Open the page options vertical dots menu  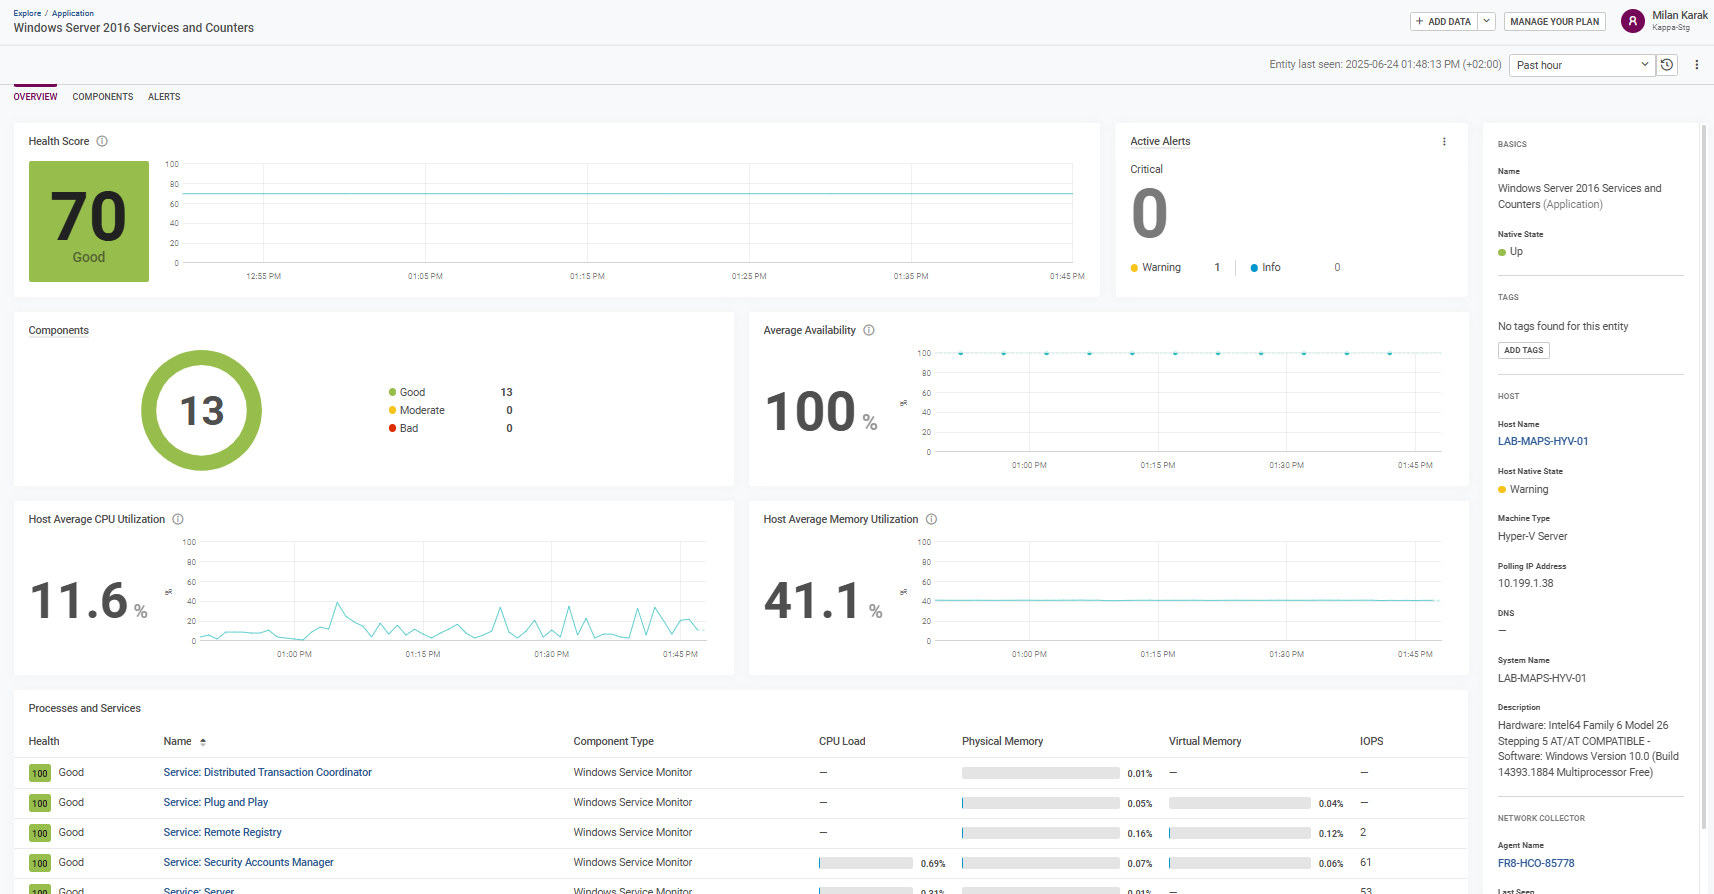(x=1696, y=65)
